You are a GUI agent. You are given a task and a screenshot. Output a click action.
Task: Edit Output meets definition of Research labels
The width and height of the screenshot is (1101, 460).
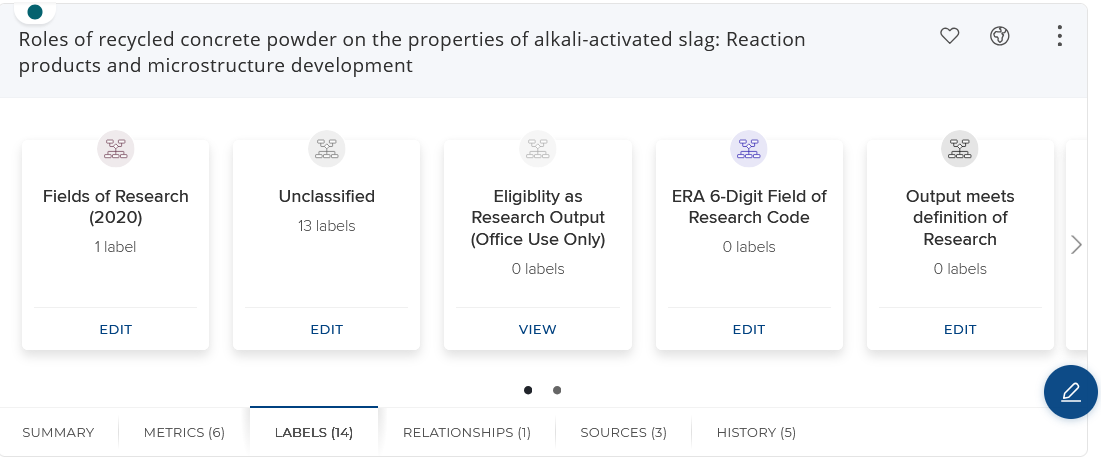(960, 329)
